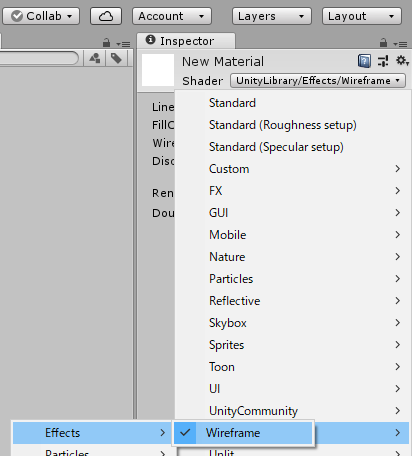The image size is (412, 456).
Task: Expand the GUI shader submenu
Action: coord(292,213)
